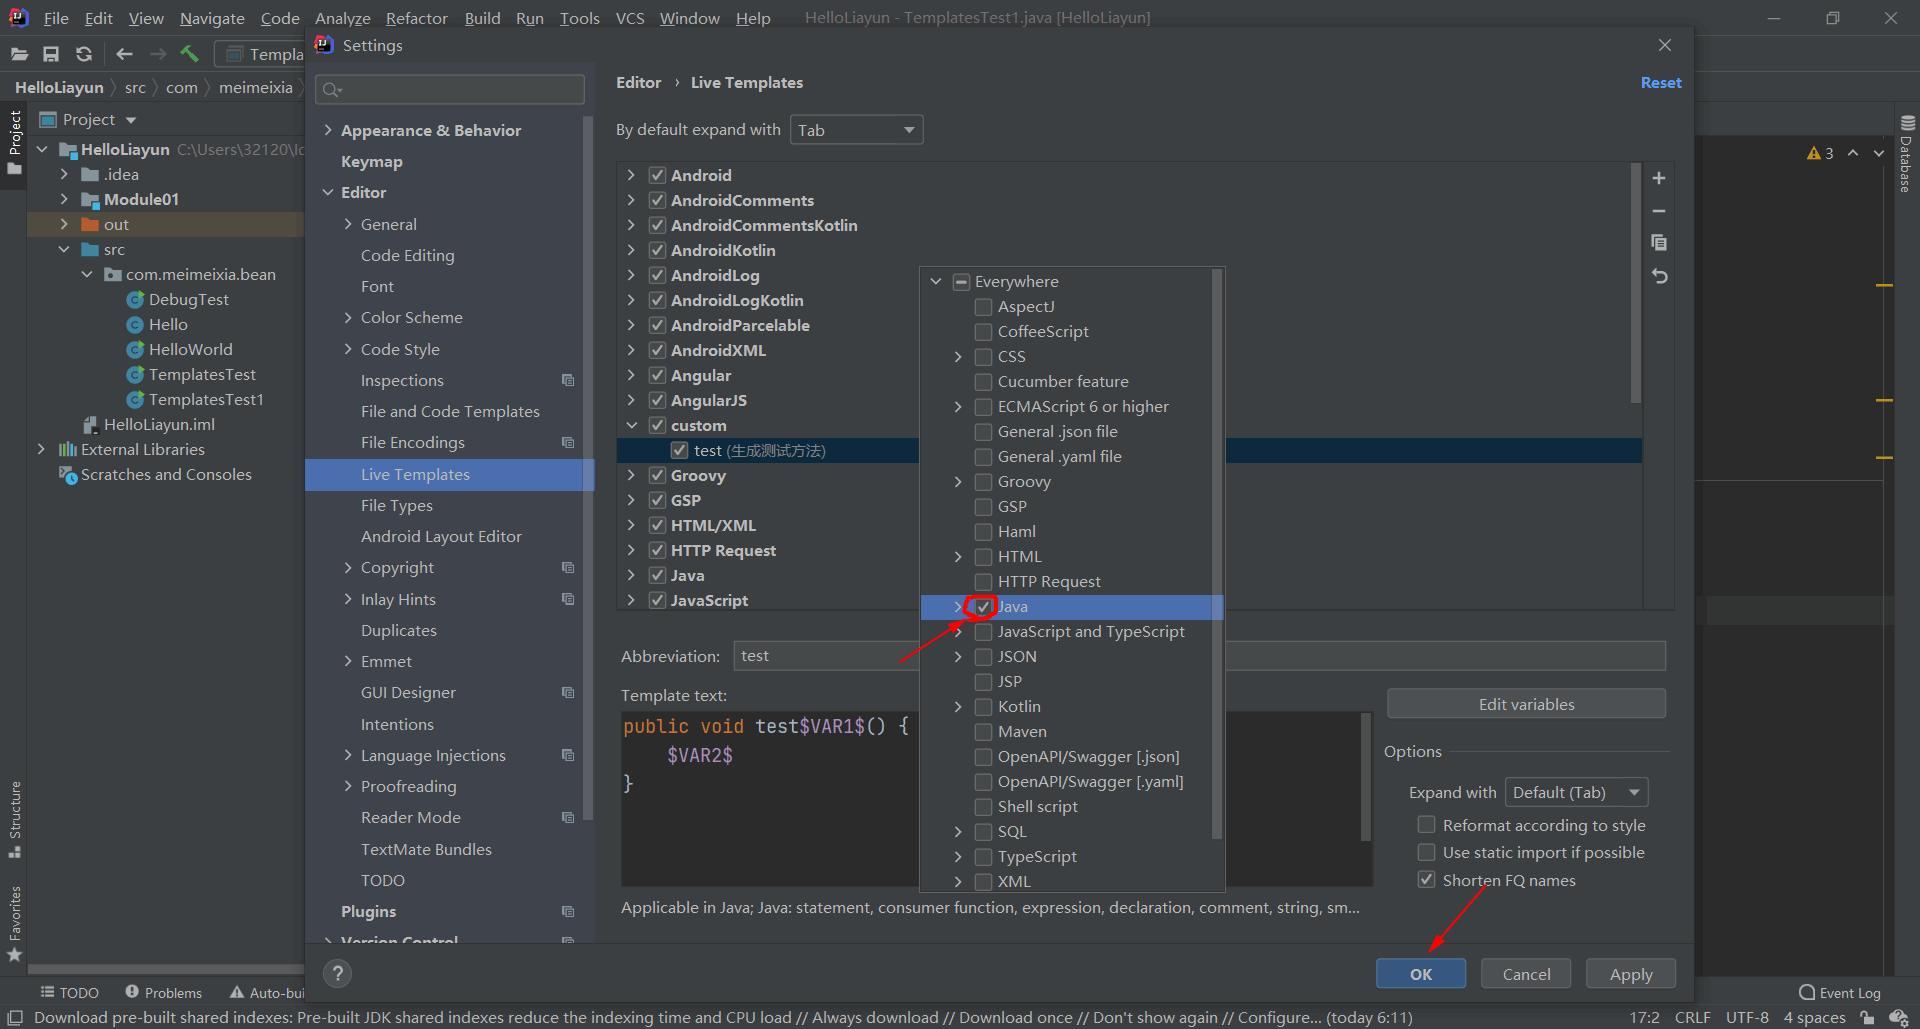Click the duplicate template icon
This screenshot has width=1920, height=1029.
tap(1659, 243)
